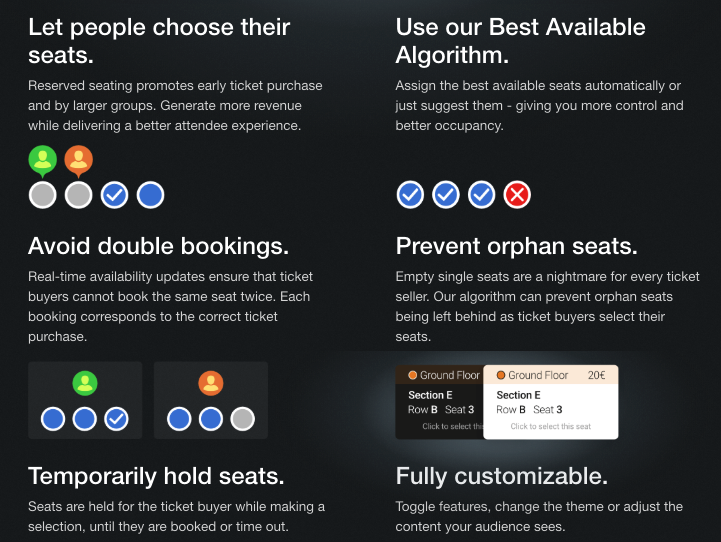Click the light Ground Floor 20€ tooltip card
721x542 pixels.
551,402
